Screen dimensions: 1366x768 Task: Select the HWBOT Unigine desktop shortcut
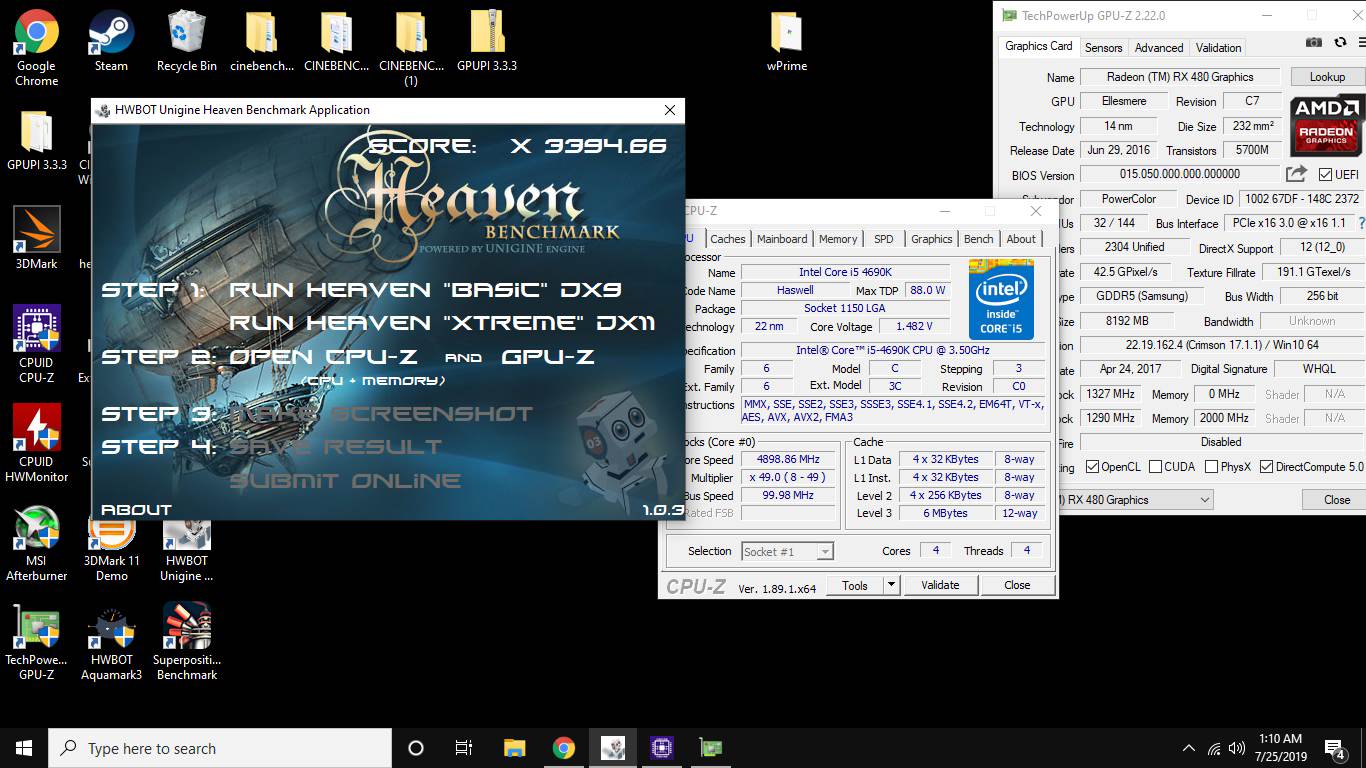coord(187,549)
